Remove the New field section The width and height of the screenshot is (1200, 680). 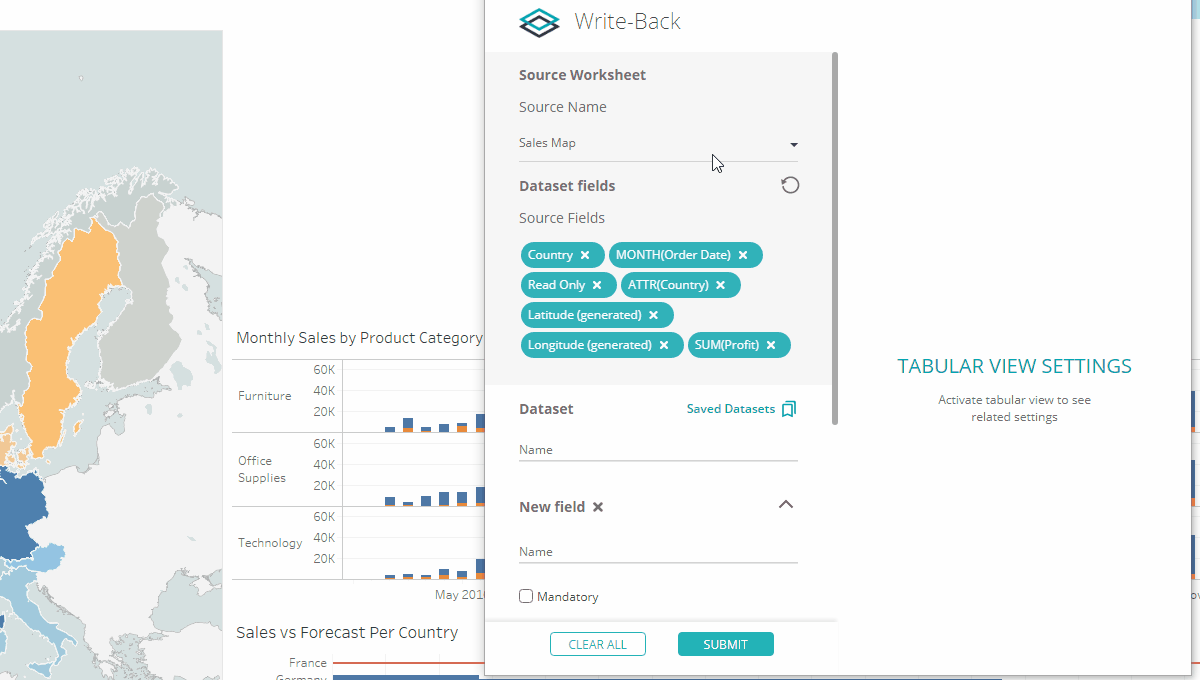(600, 507)
